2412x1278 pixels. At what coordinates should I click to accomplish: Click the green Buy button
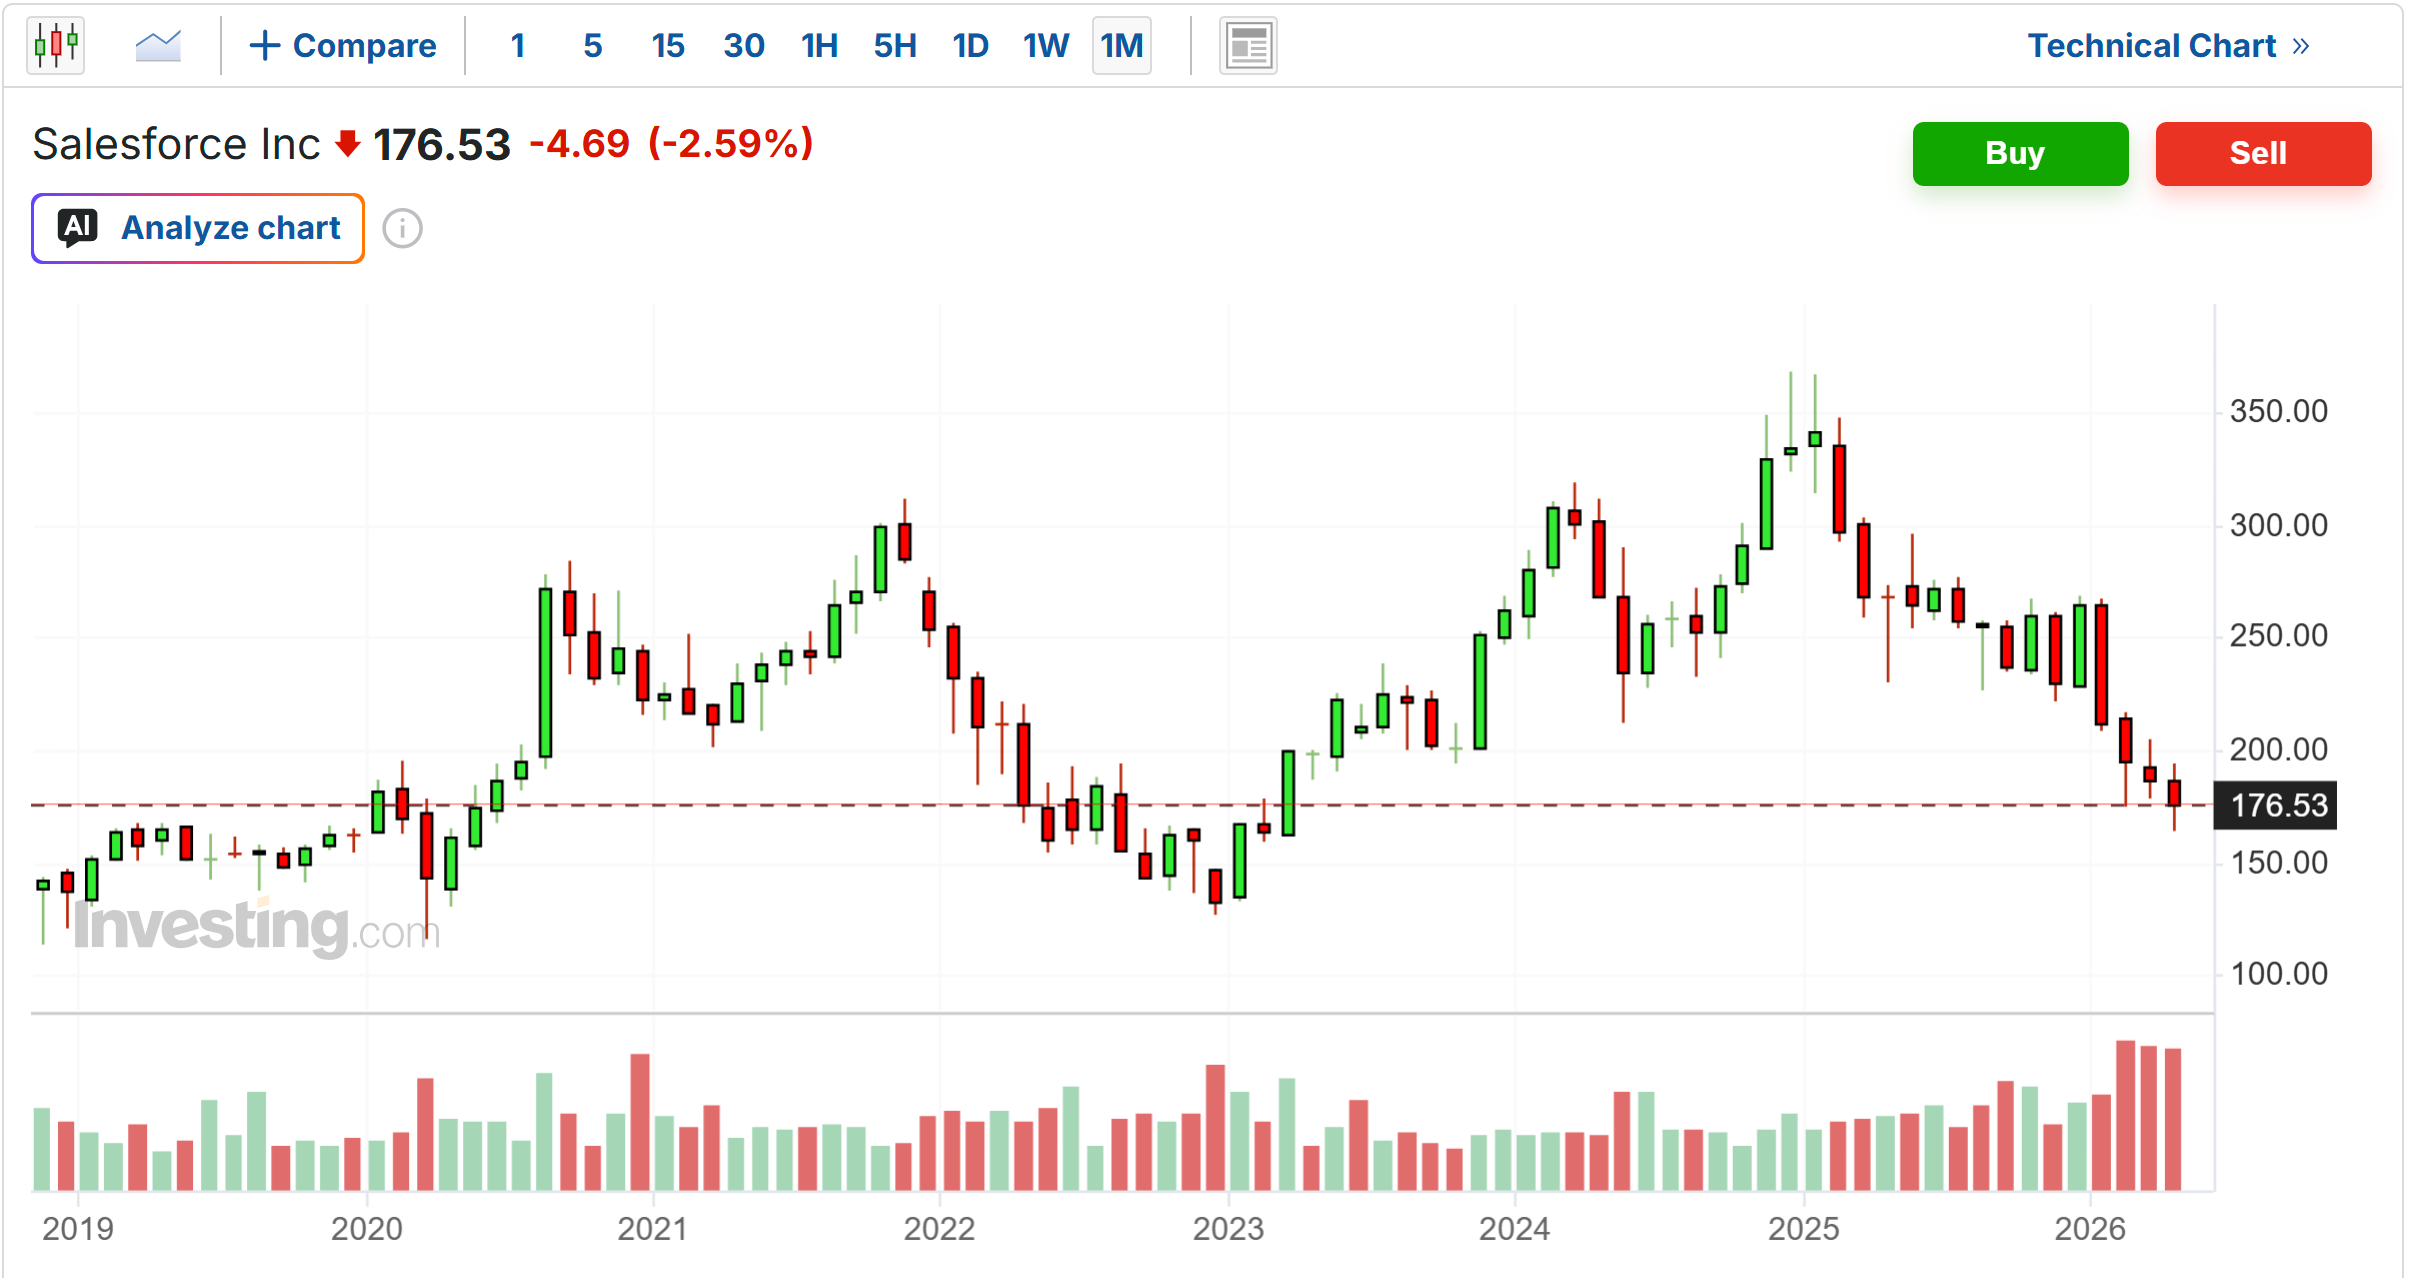pyautogui.click(x=2020, y=154)
